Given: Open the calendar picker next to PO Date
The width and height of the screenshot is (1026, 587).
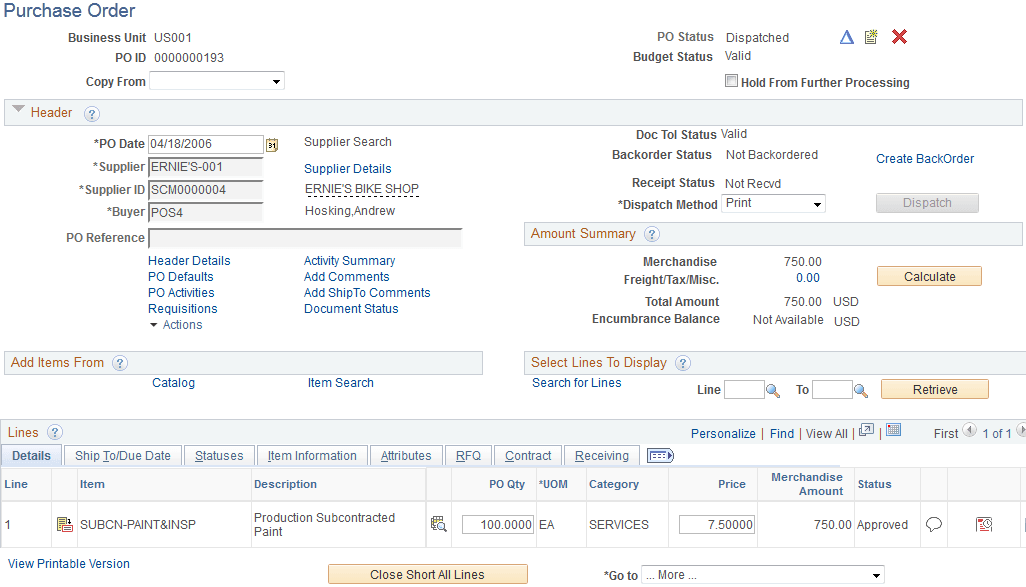Looking at the screenshot, I should [272, 144].
